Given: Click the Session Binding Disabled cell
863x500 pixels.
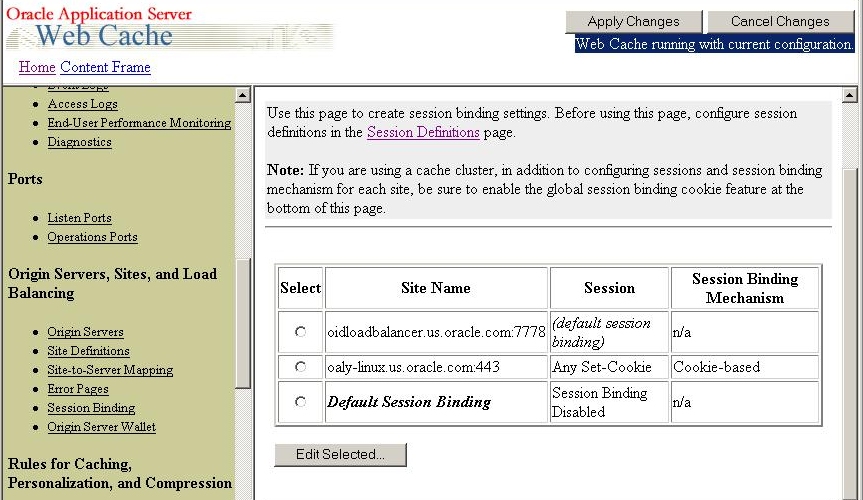Looking at the screenshot, I should click(x=609, y=402).
